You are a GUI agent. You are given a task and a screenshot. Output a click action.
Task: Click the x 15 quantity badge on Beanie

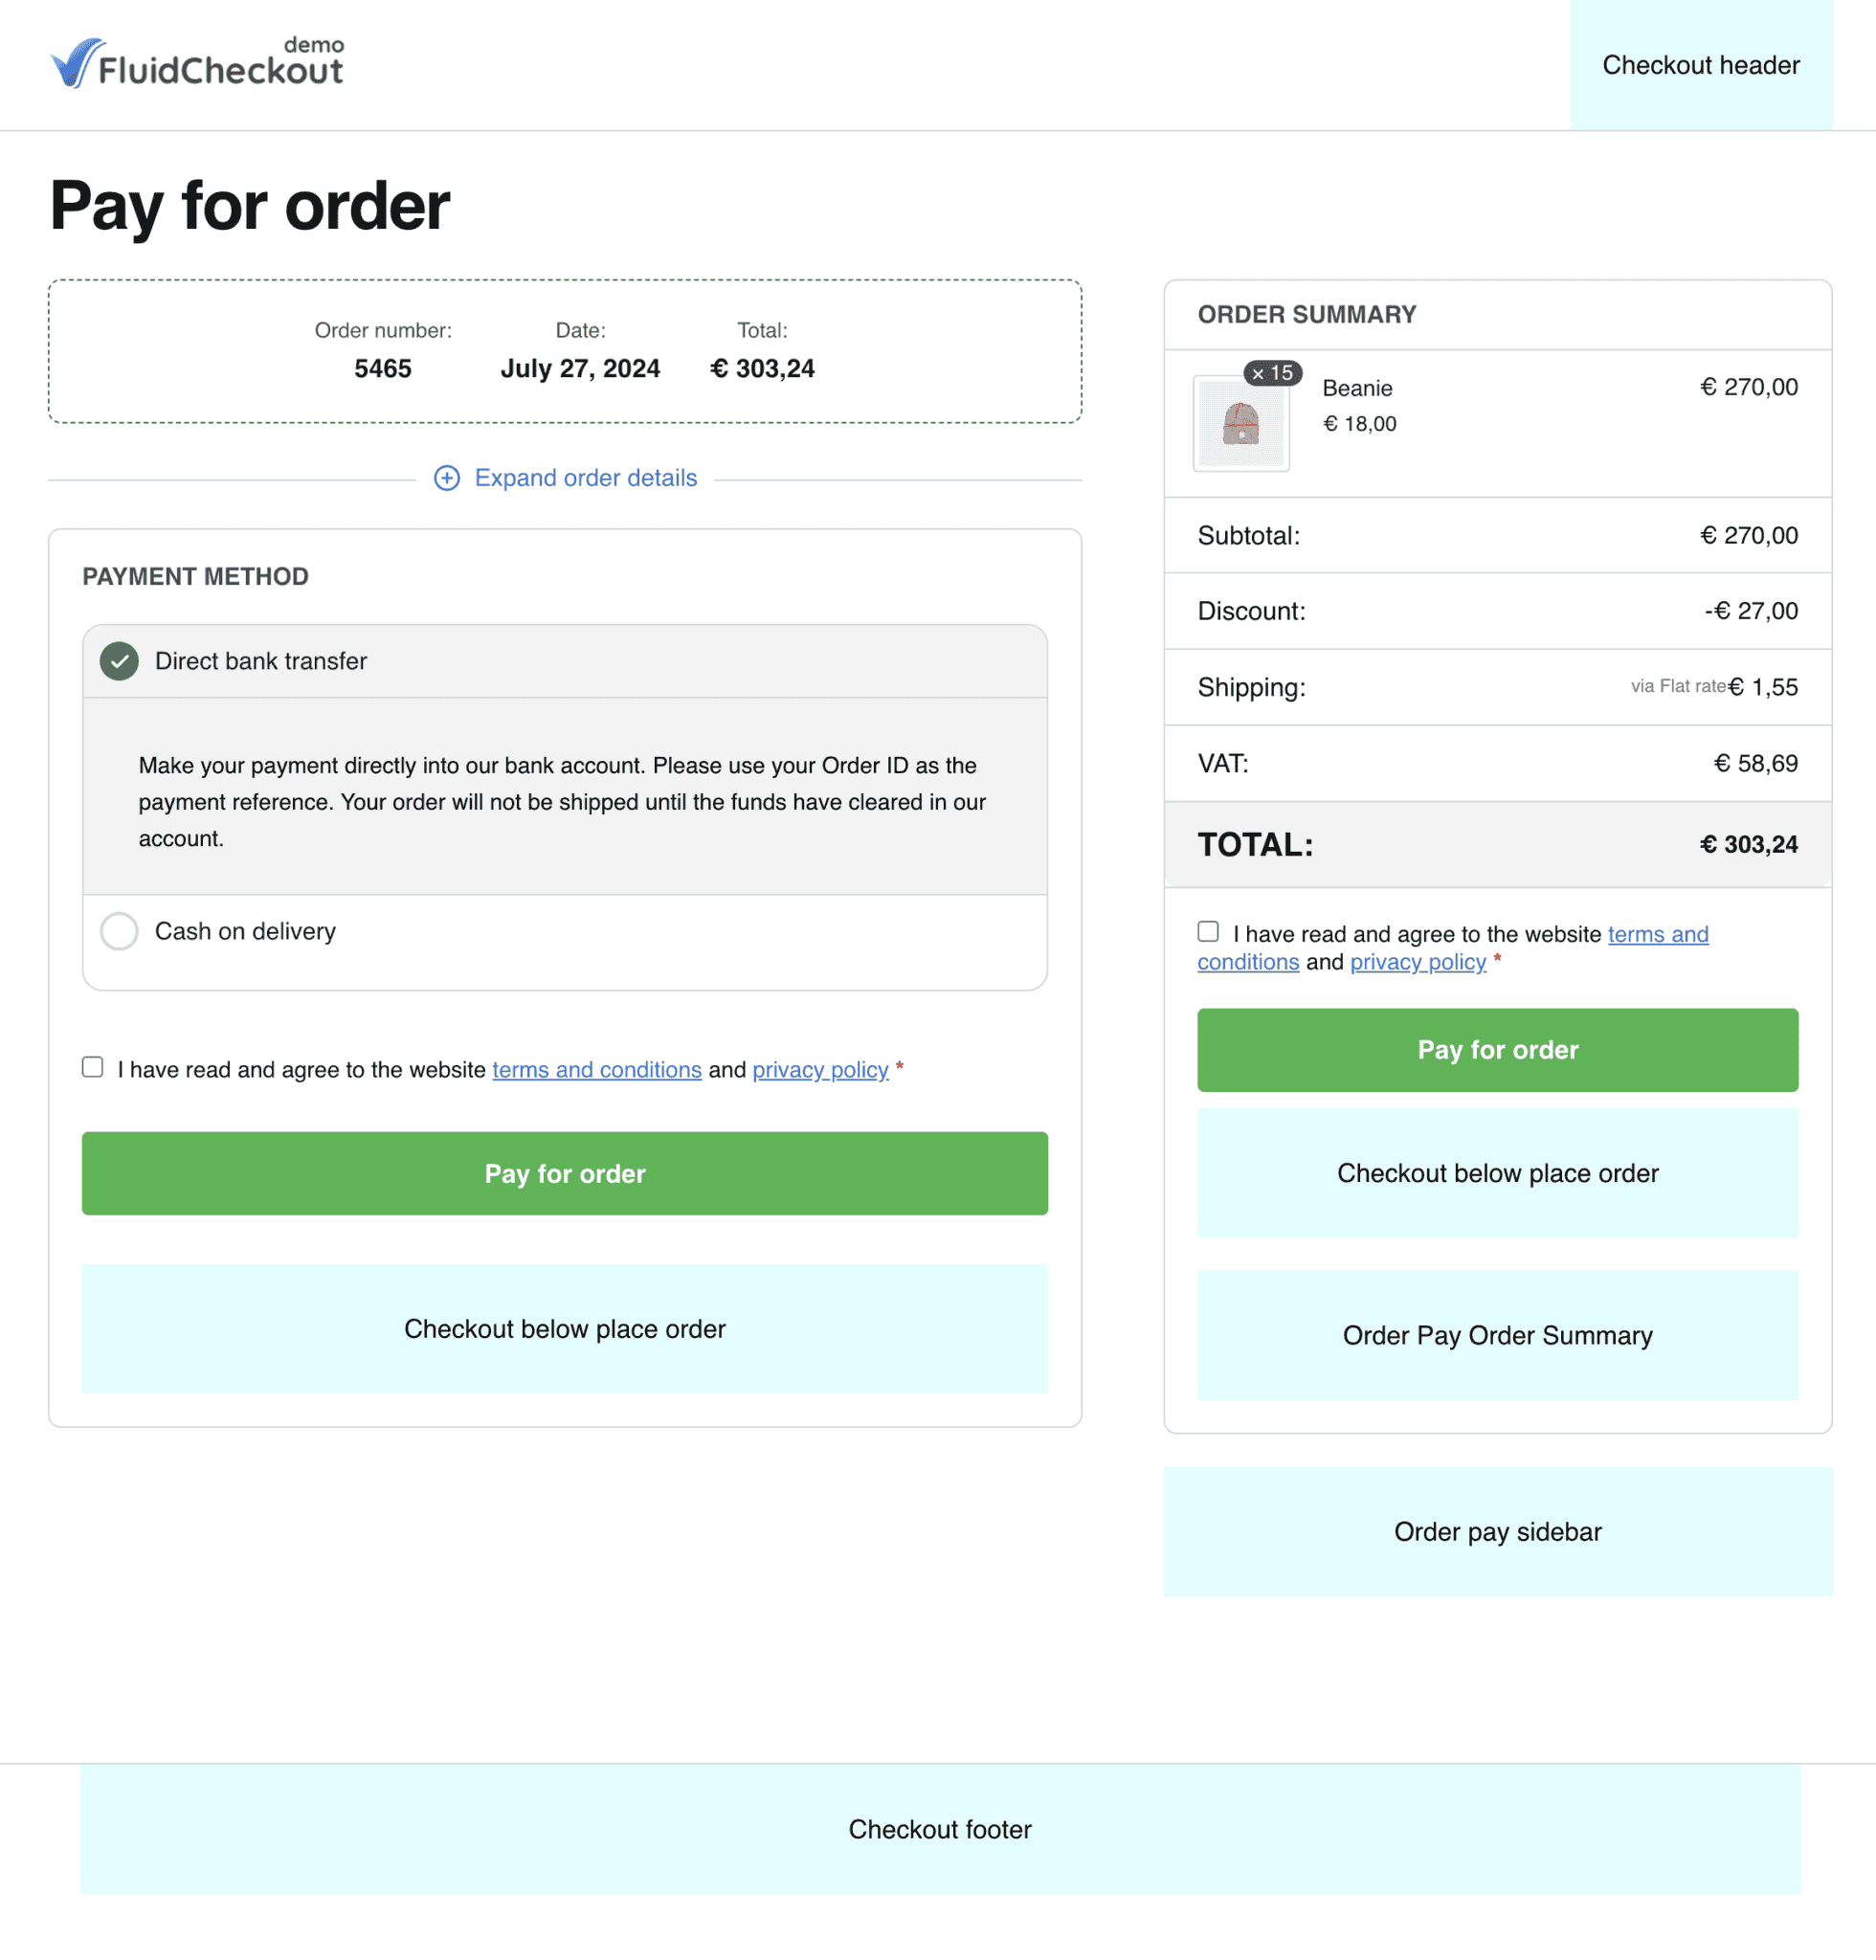(x=1271, y=373)
